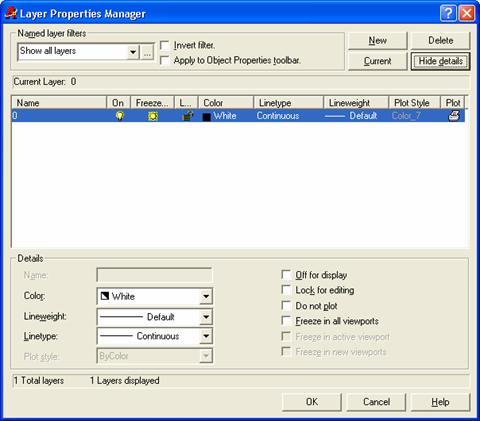Click the White color swatch of layer 0
The height and width of the screenshot is (421, 480).
(207, 117)
